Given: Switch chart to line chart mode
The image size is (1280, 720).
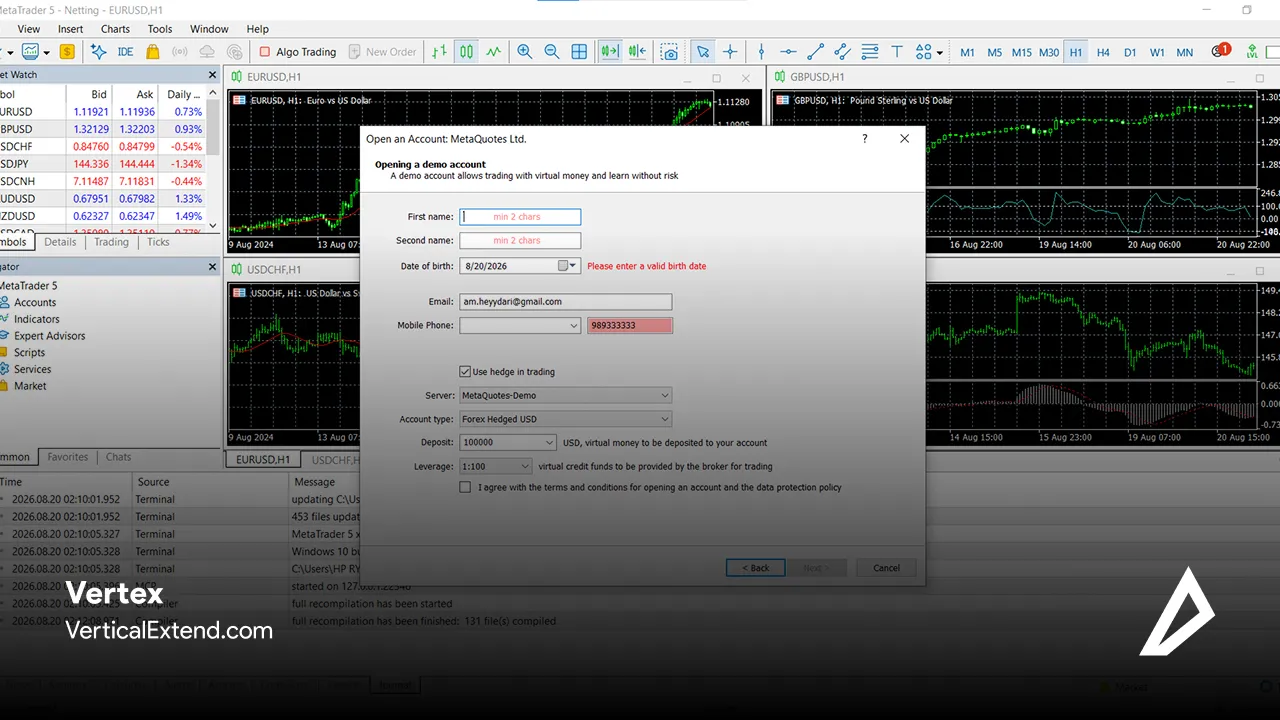Looking at the screenshot, I should [x=494, y=52].
